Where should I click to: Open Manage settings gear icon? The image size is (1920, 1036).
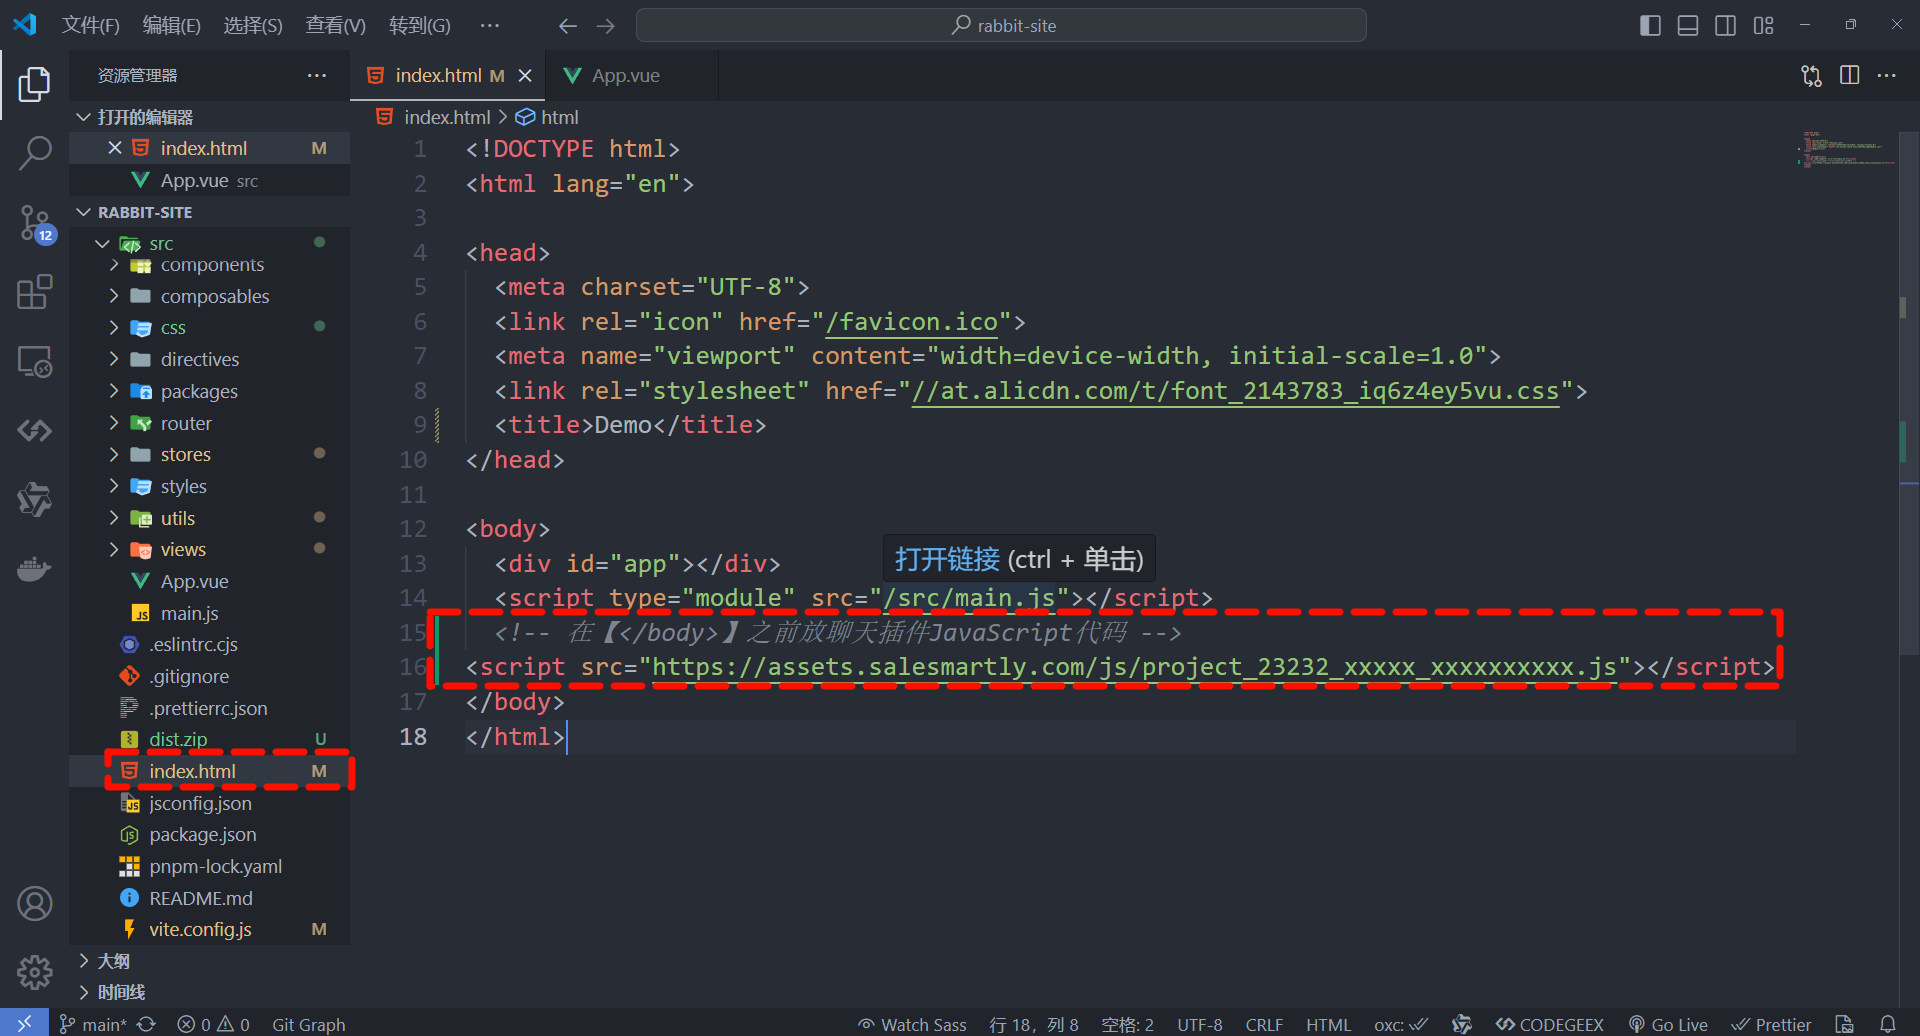coord(35,971)
